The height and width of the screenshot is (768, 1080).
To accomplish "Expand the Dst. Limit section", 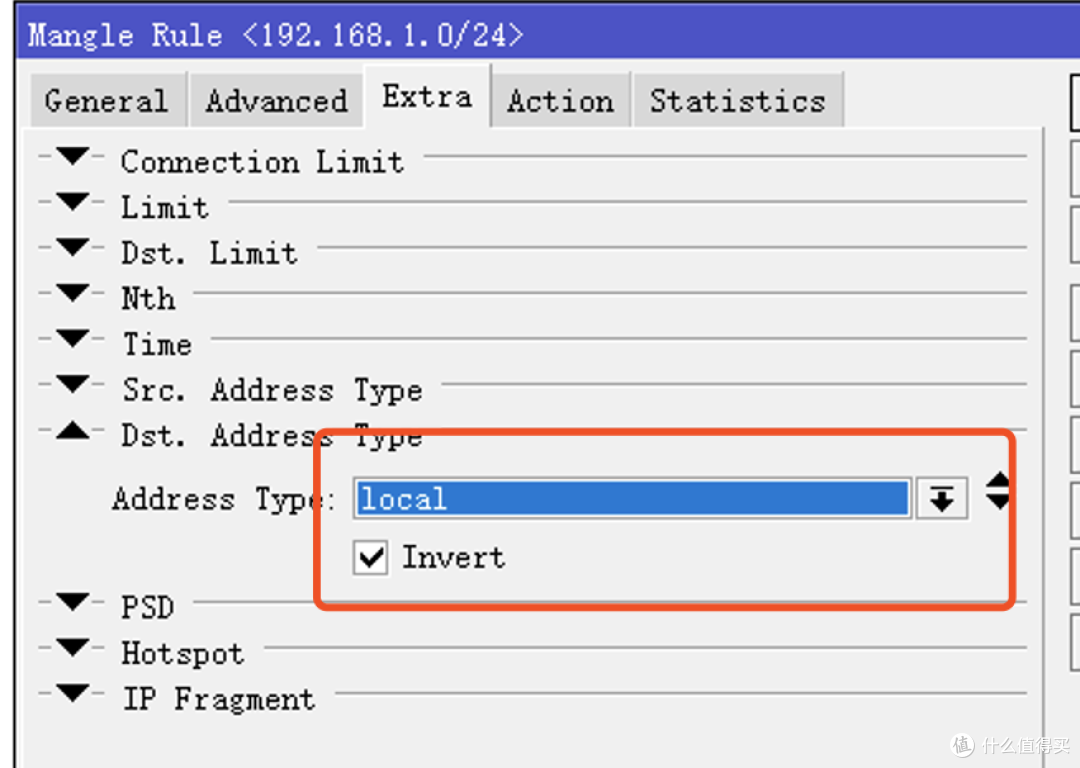I will 72,248.
